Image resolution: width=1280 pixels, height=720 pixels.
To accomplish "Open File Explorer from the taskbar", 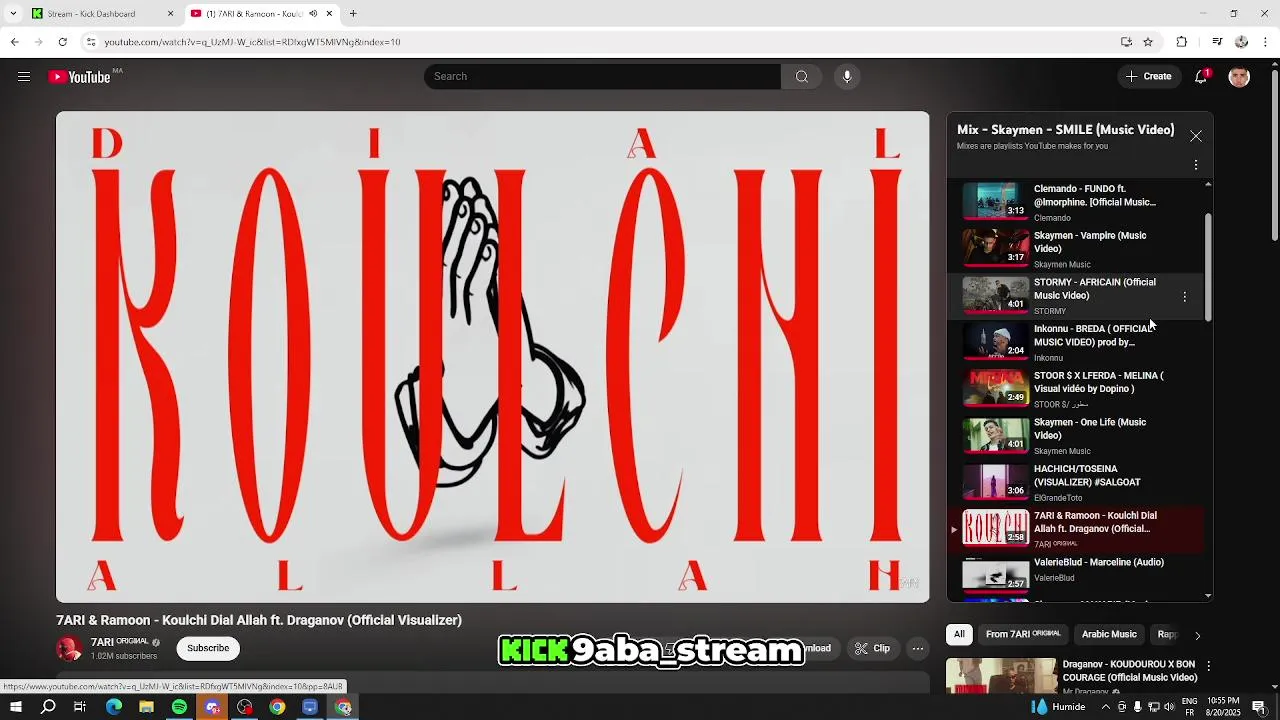I will click(146, 707).
